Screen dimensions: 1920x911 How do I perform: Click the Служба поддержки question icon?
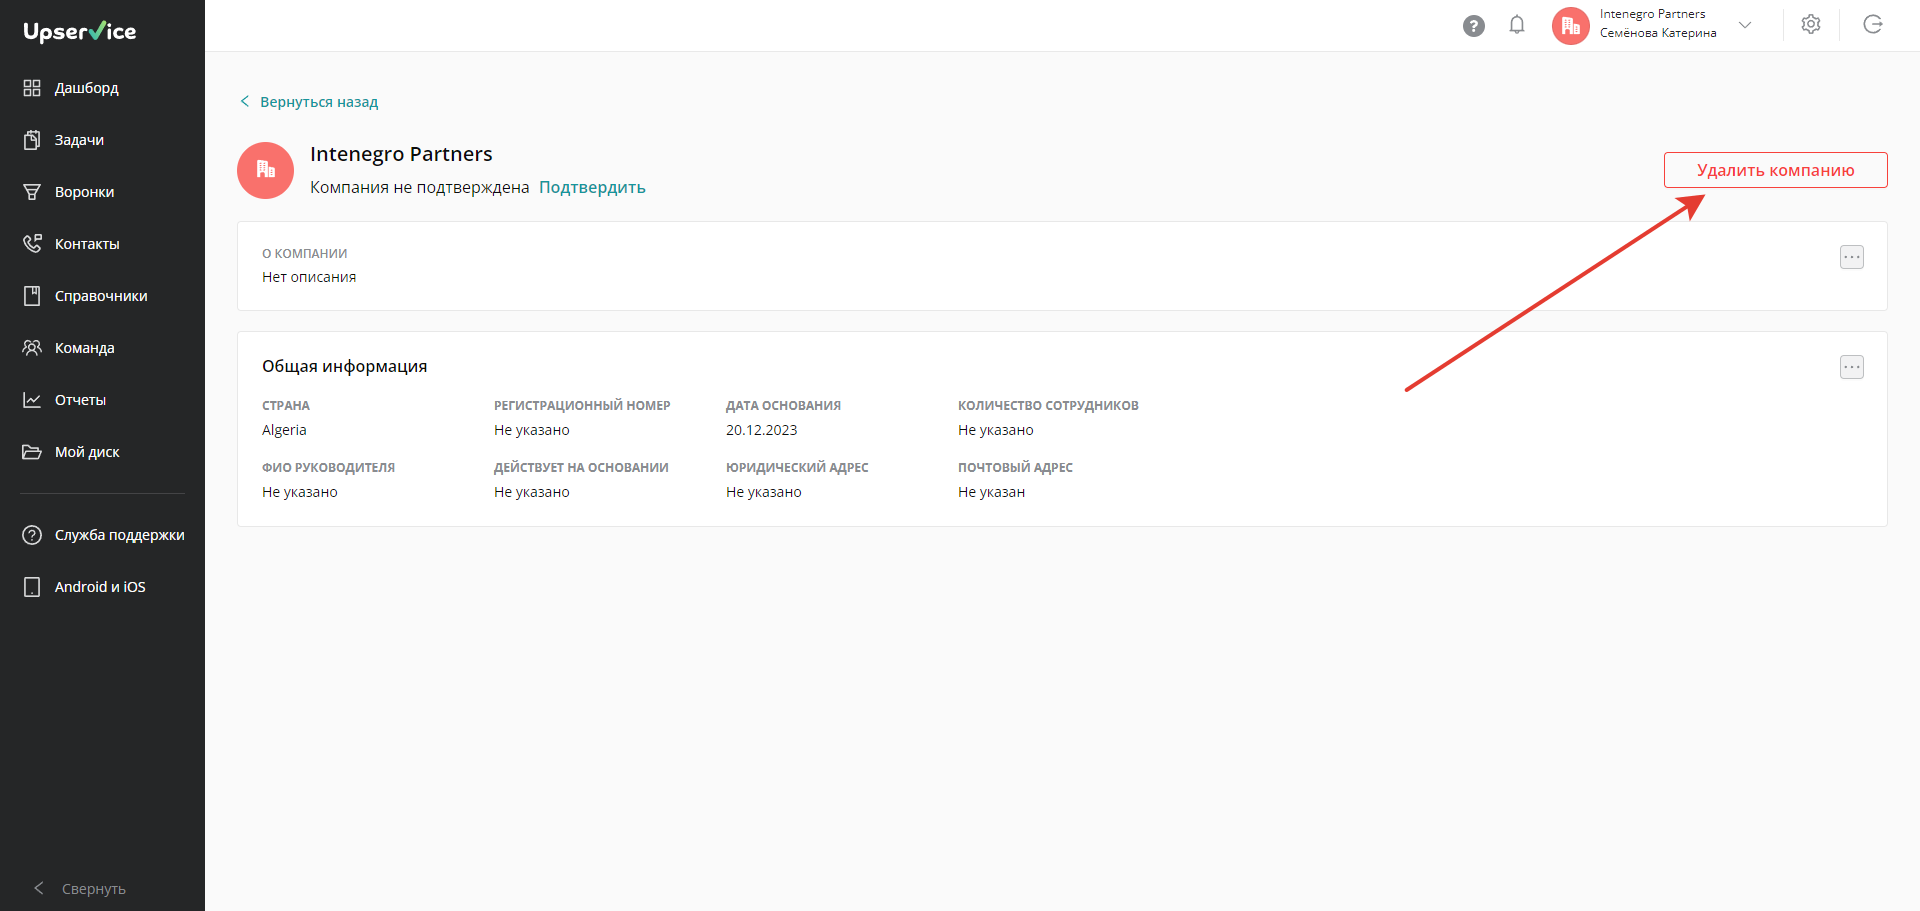click(x=32, y=535)
